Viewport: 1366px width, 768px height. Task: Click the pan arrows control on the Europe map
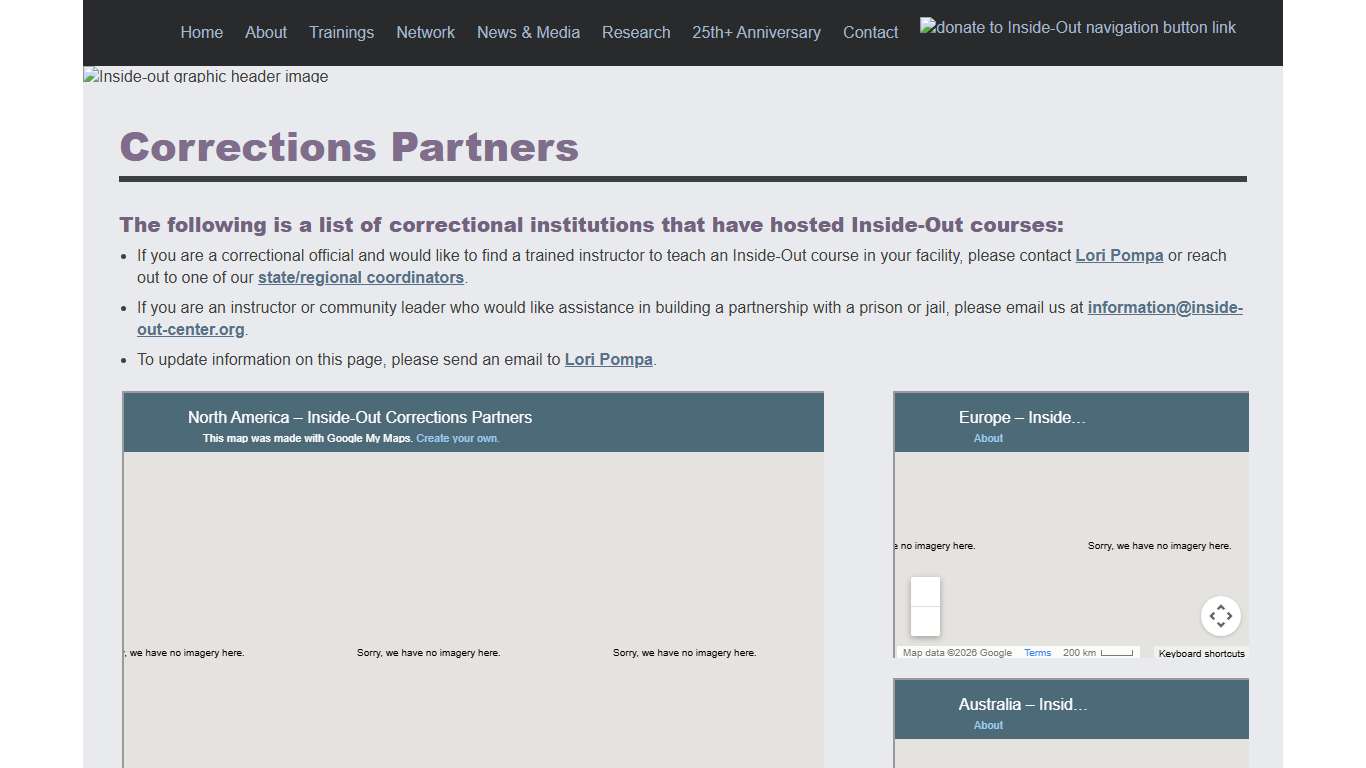point(1221,616)
